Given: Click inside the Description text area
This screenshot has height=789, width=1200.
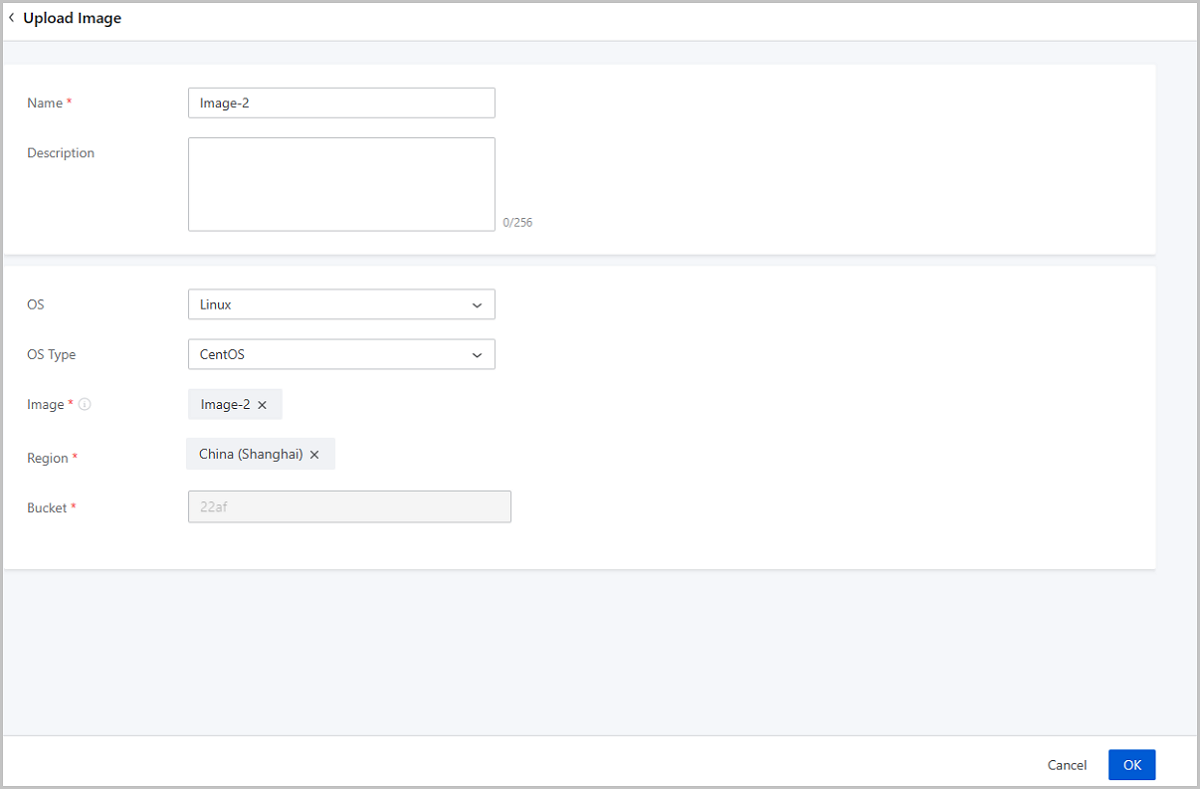Looking at the screenshot, I should [x=340, y=184].
